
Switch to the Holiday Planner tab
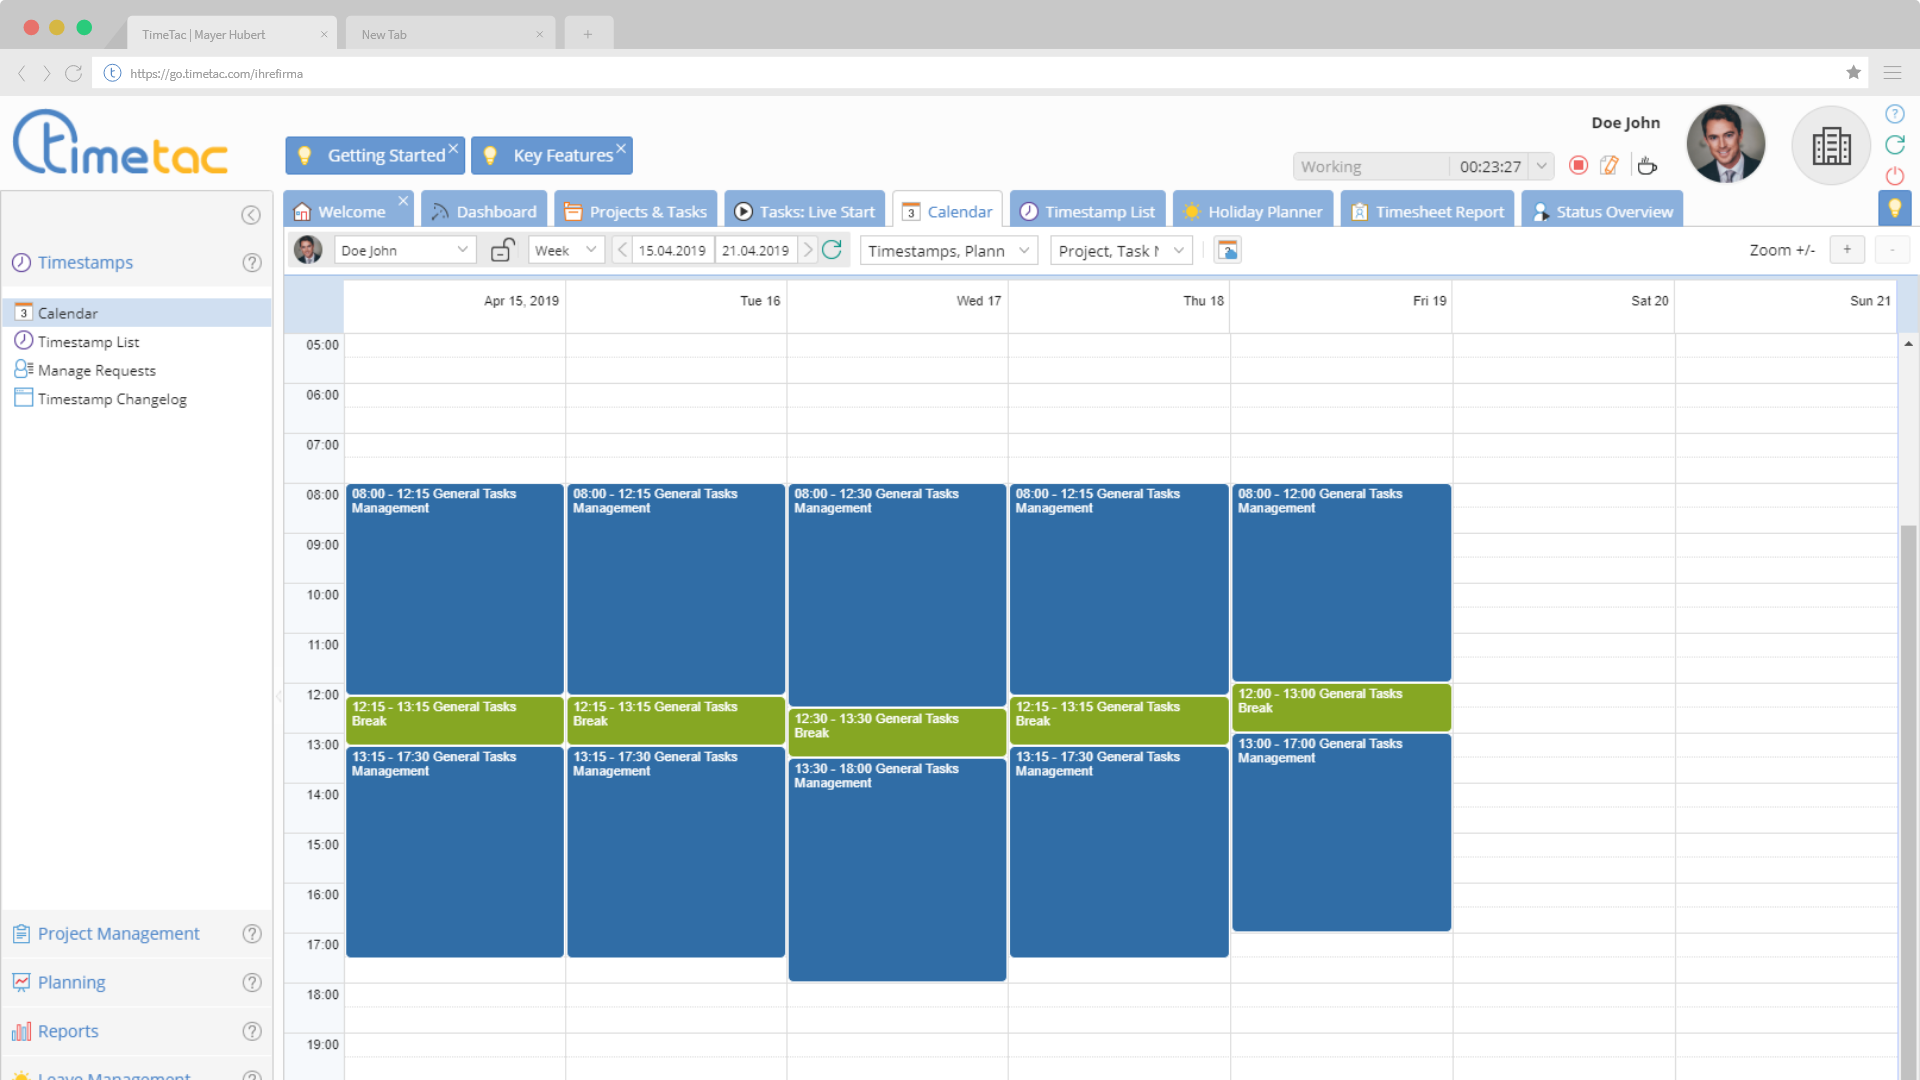point(1252,212)
